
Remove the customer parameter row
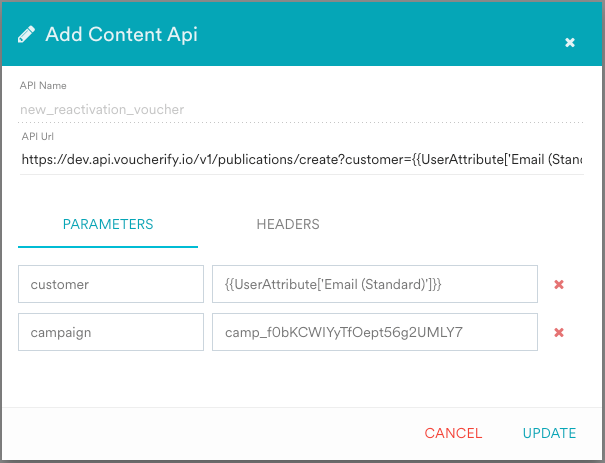[559, 284]
